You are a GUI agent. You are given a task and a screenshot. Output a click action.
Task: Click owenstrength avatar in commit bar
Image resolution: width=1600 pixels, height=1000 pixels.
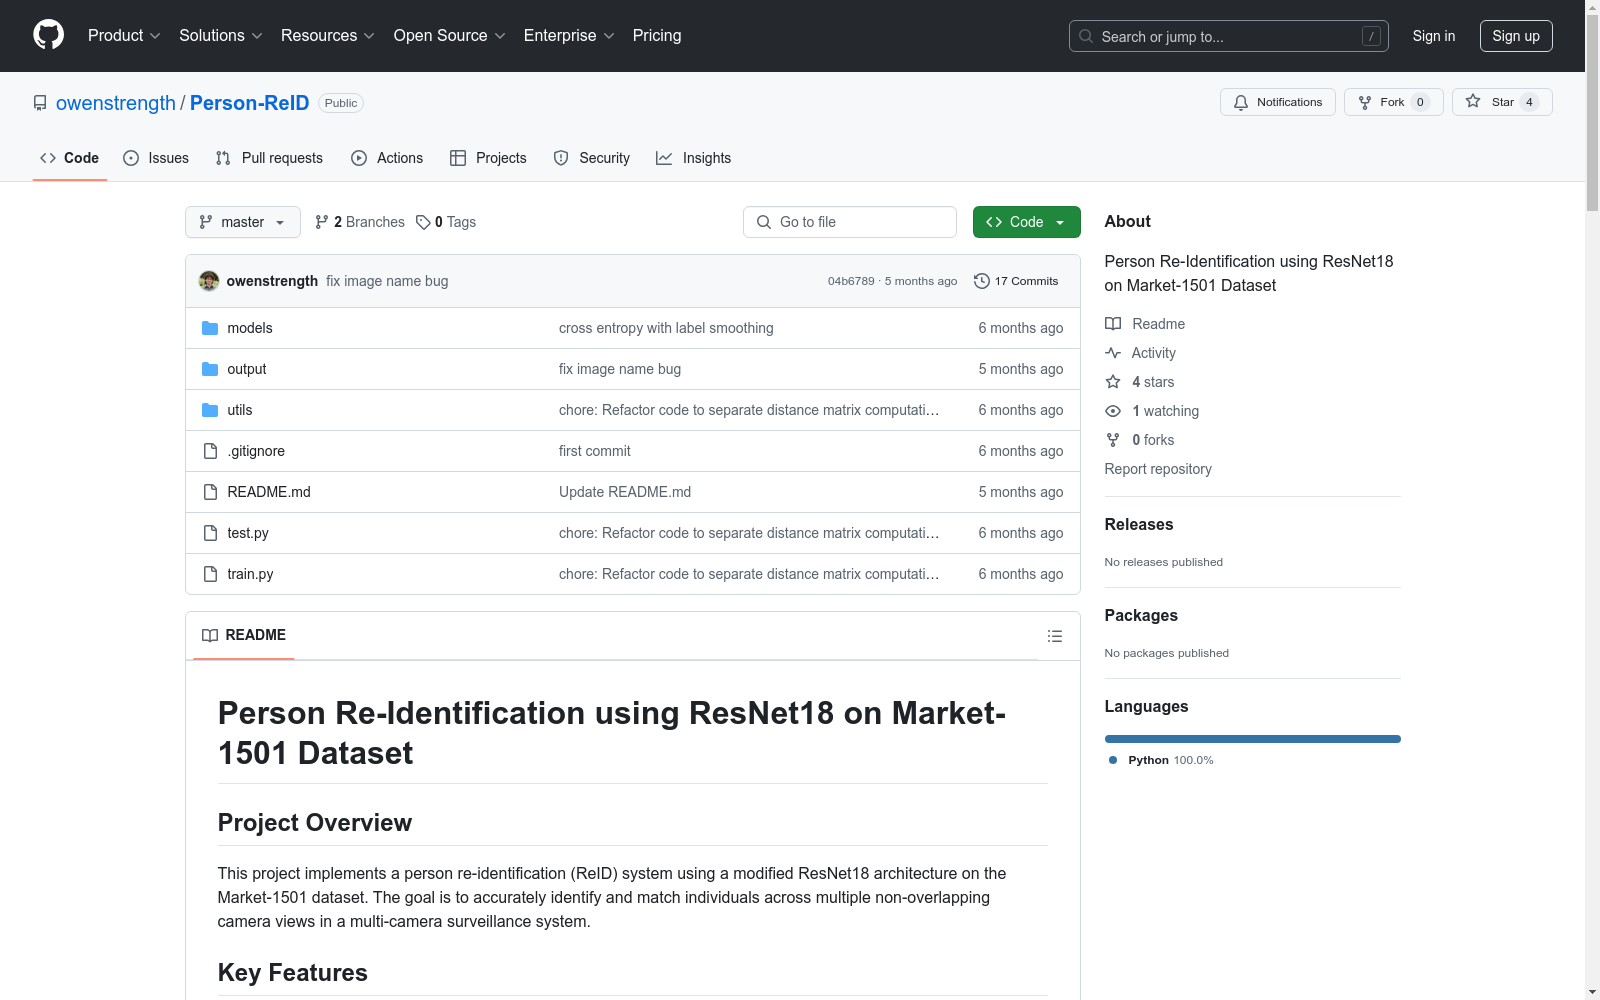click(x=209, y=281)
